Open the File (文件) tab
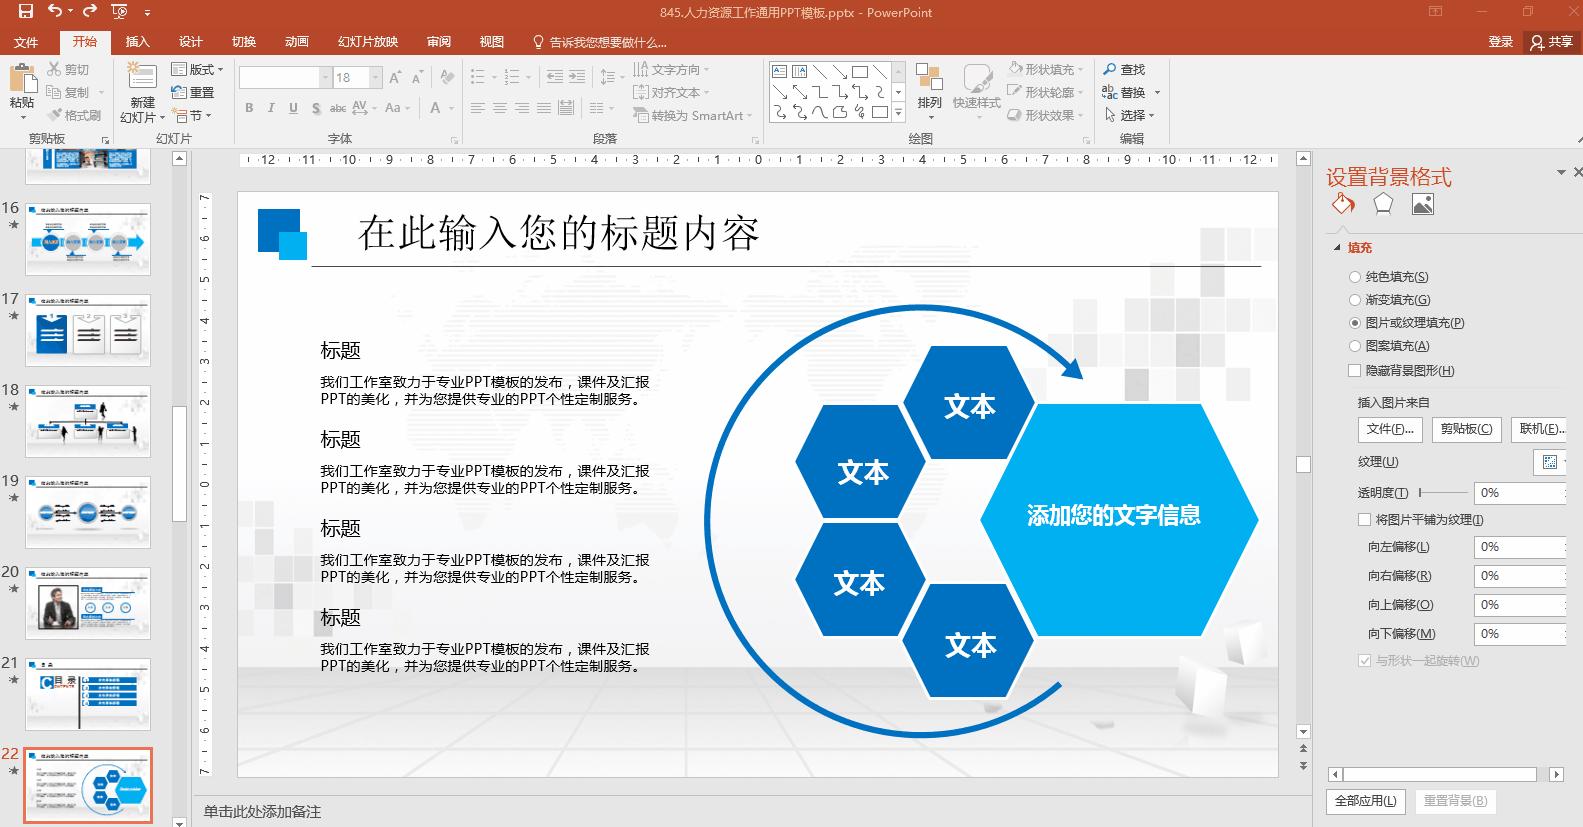This screenshot has width=1583, height=827. pyautogui.click(x=26, y=42)
